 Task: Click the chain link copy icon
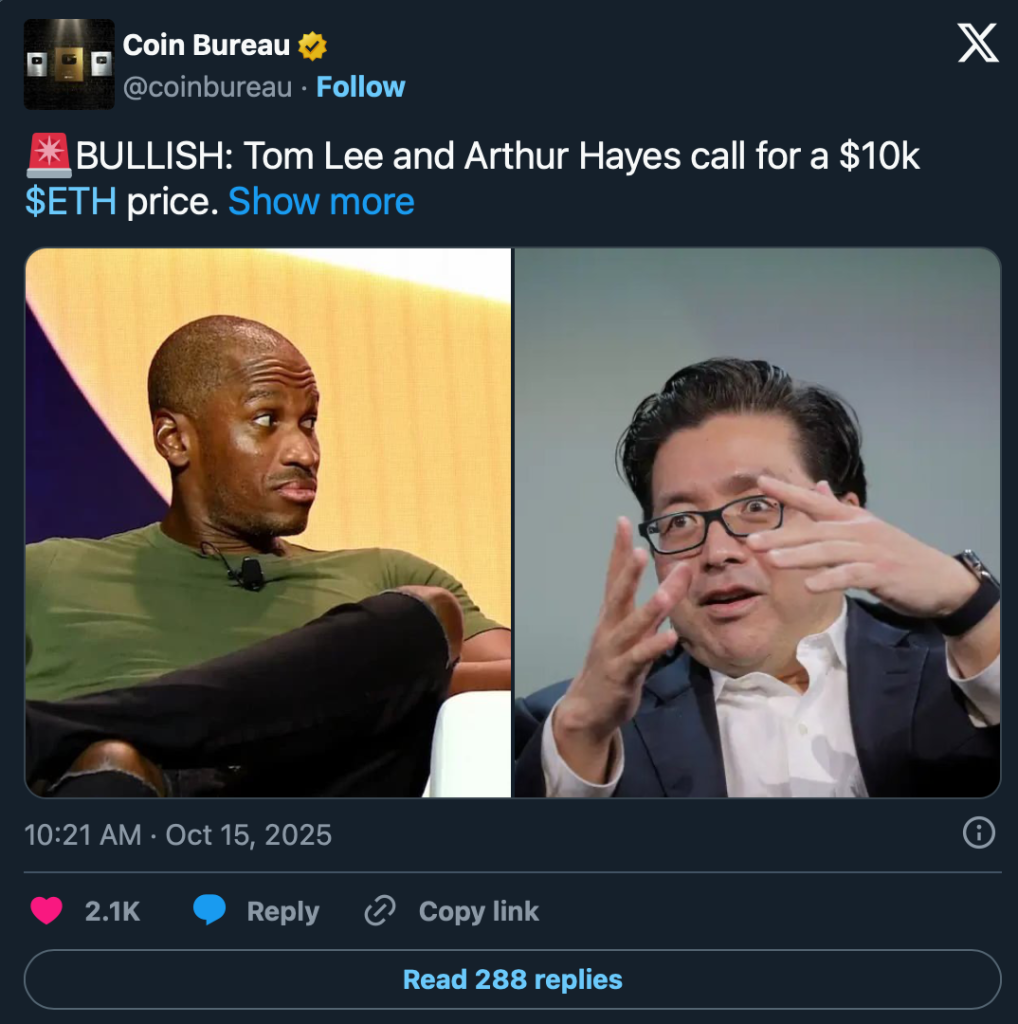(x=380, y=910)
